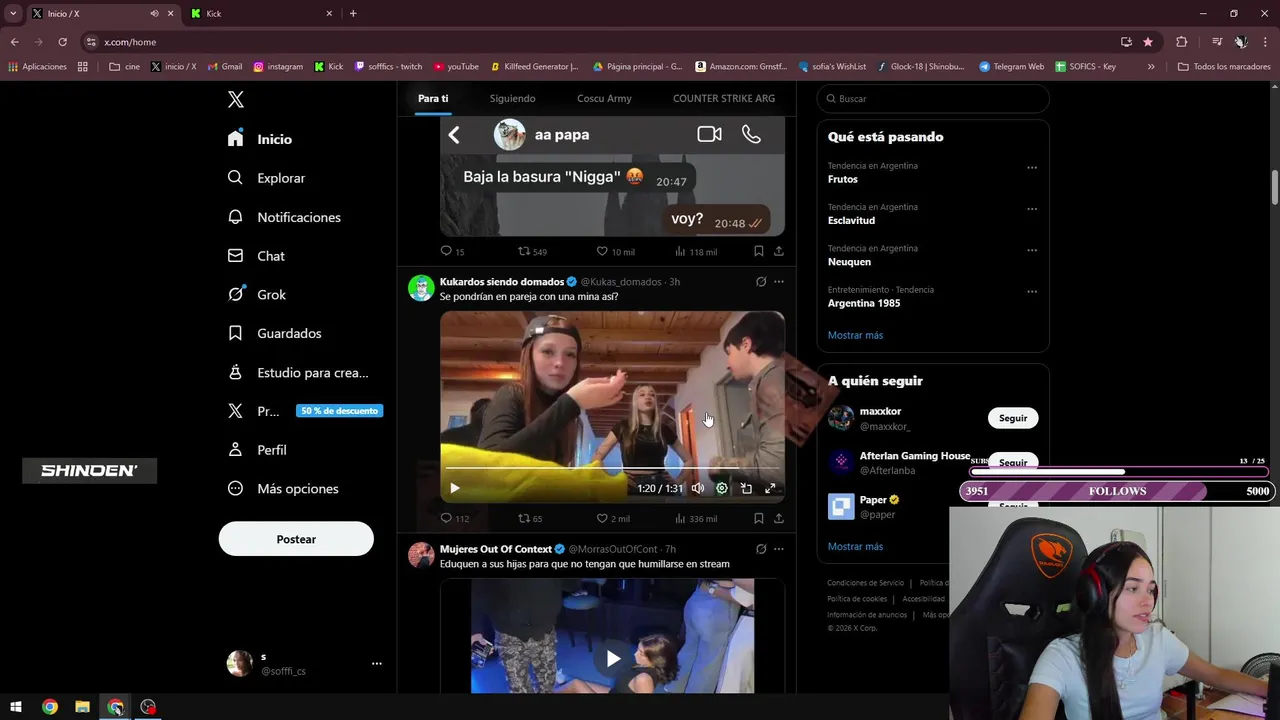View analytics of Kukardos post (336 mil)
The image size is (1280, 720).
696,518
